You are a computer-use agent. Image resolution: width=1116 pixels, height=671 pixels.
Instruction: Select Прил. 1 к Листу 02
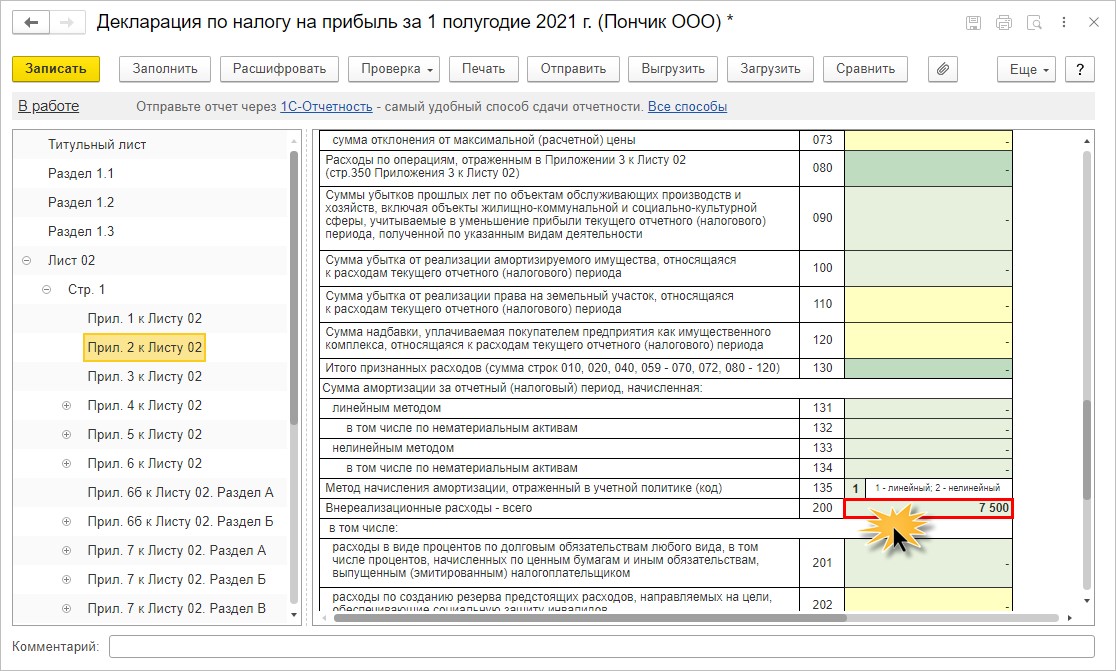(x=144, y=319)
